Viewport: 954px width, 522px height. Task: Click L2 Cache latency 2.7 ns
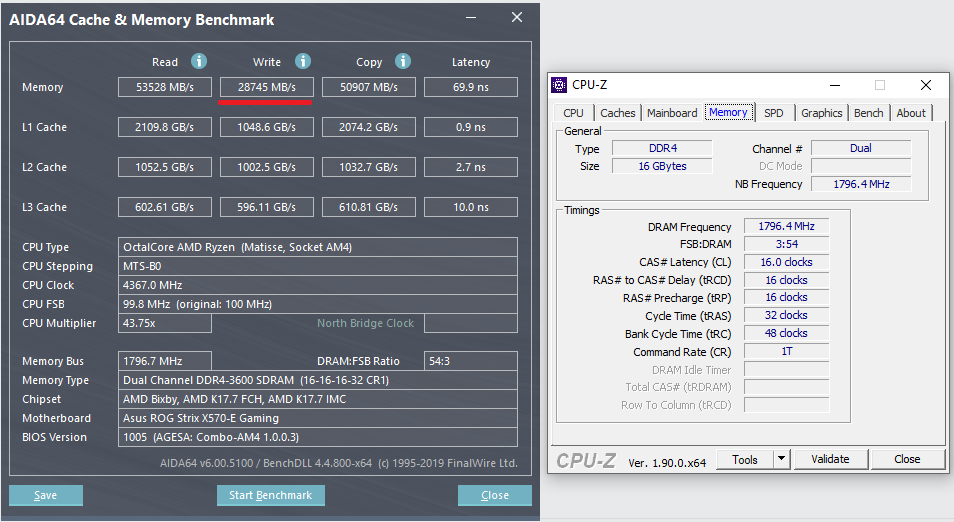pos(471,167)
